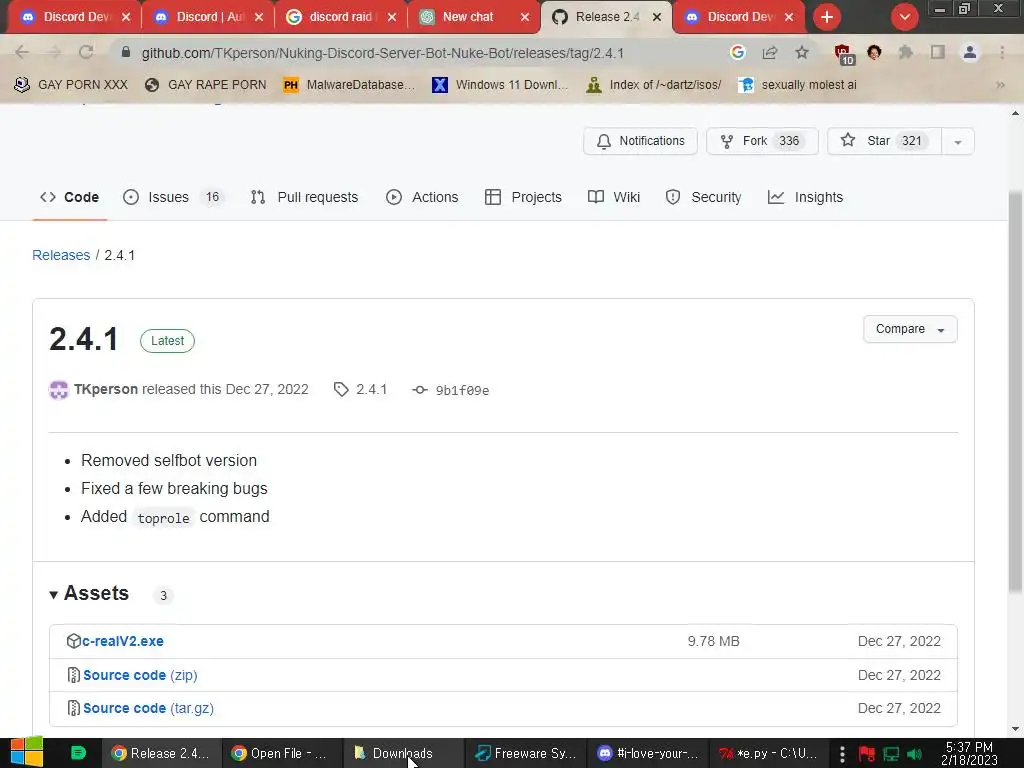The width and height of the screenshot is (1024, 768).
Task: Close the New chat tab
Action: 525,17
